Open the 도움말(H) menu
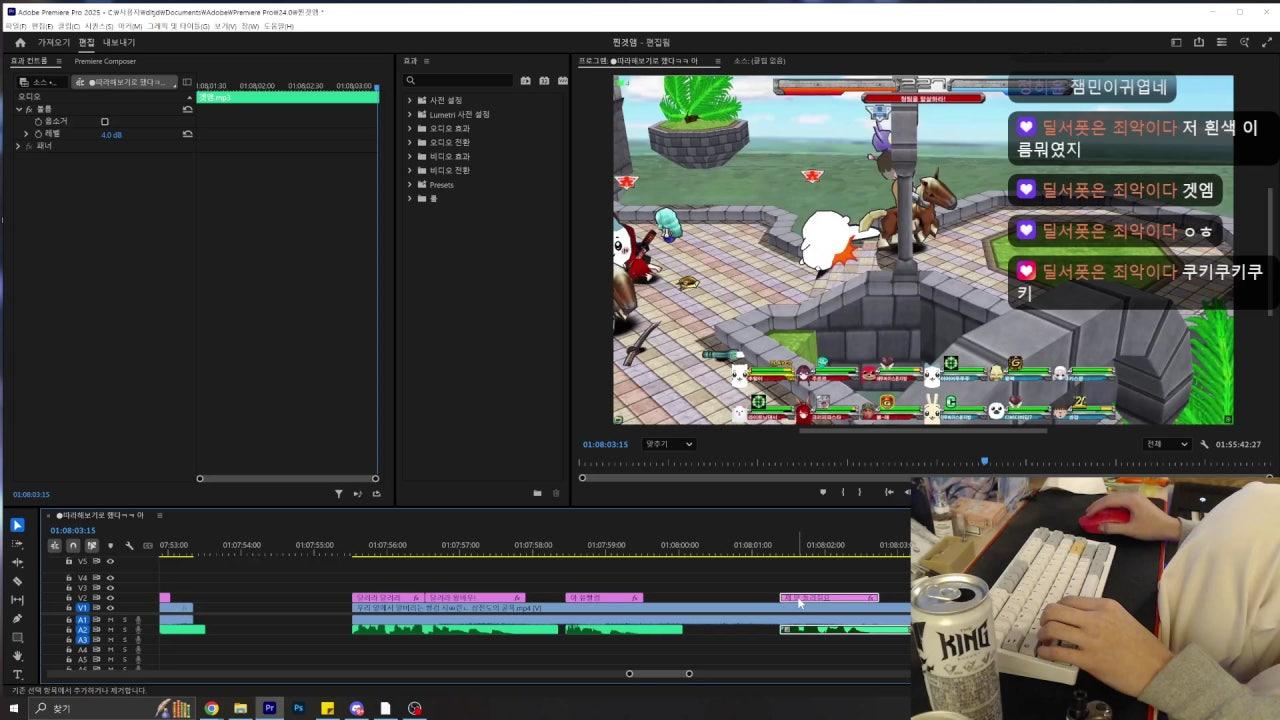Viewport: 1280px width, 720px height. (x=279, y=26)
